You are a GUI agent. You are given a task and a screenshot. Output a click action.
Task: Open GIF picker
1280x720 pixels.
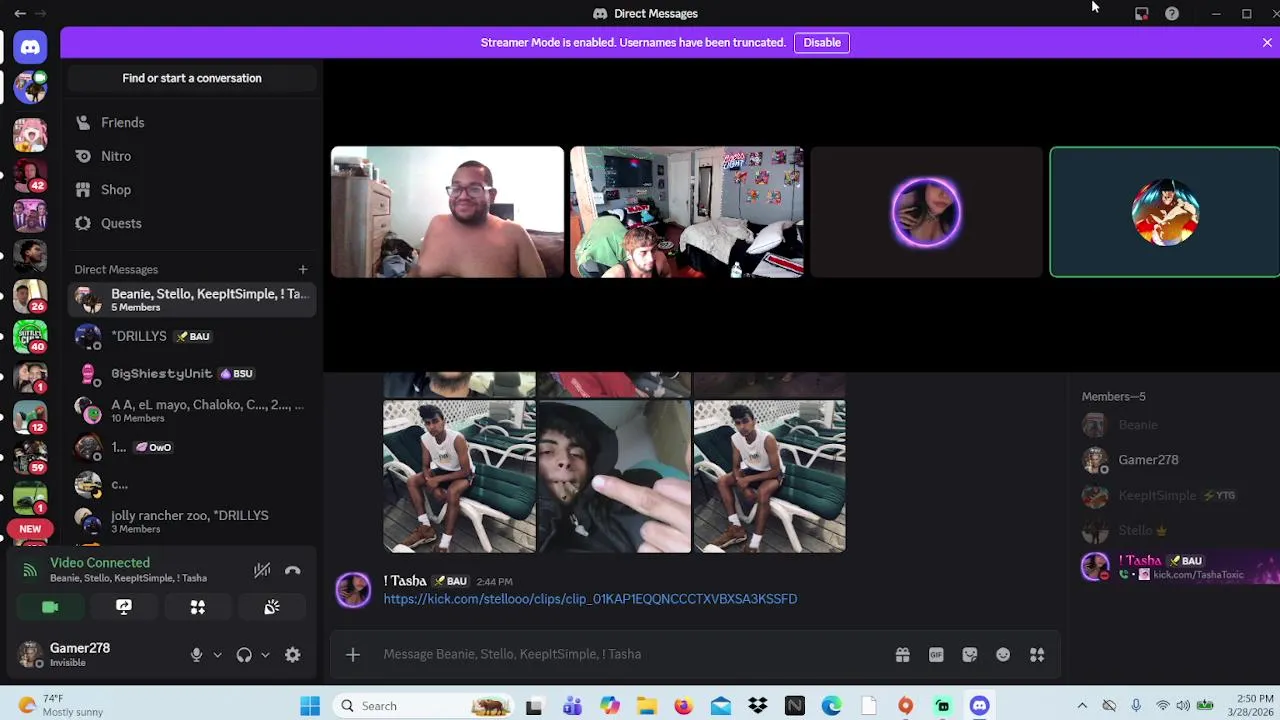(936, 654)
